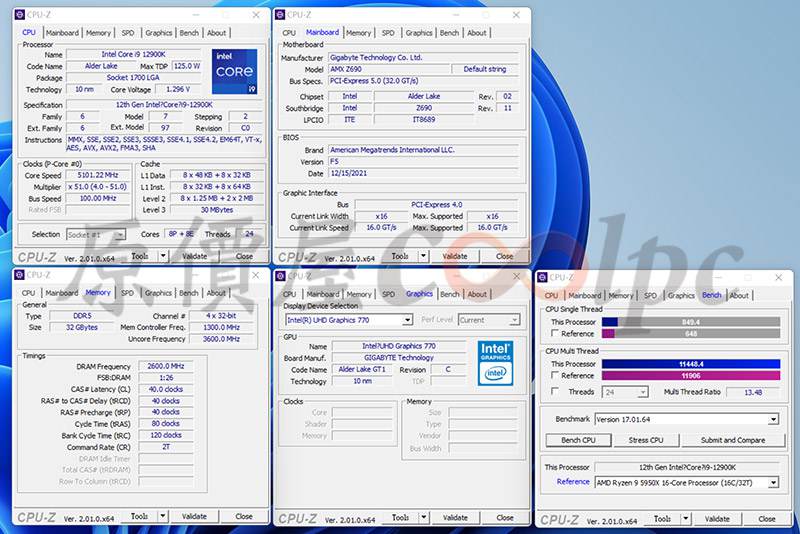The image size is (800, 534).
Task: Click the CPU-Z app icon in Graphics window title bar
Action: click(x=280, y=276)
